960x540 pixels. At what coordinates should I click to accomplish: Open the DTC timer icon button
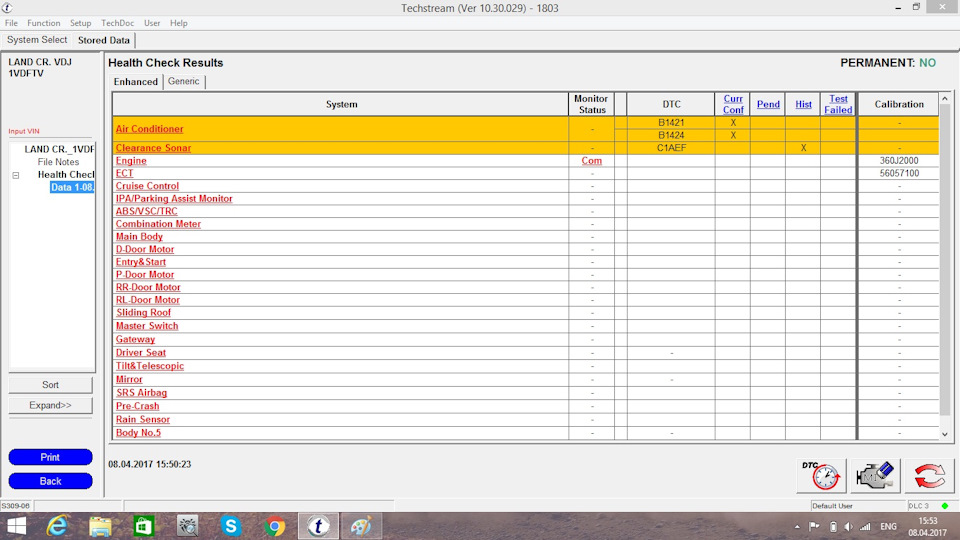821,476
